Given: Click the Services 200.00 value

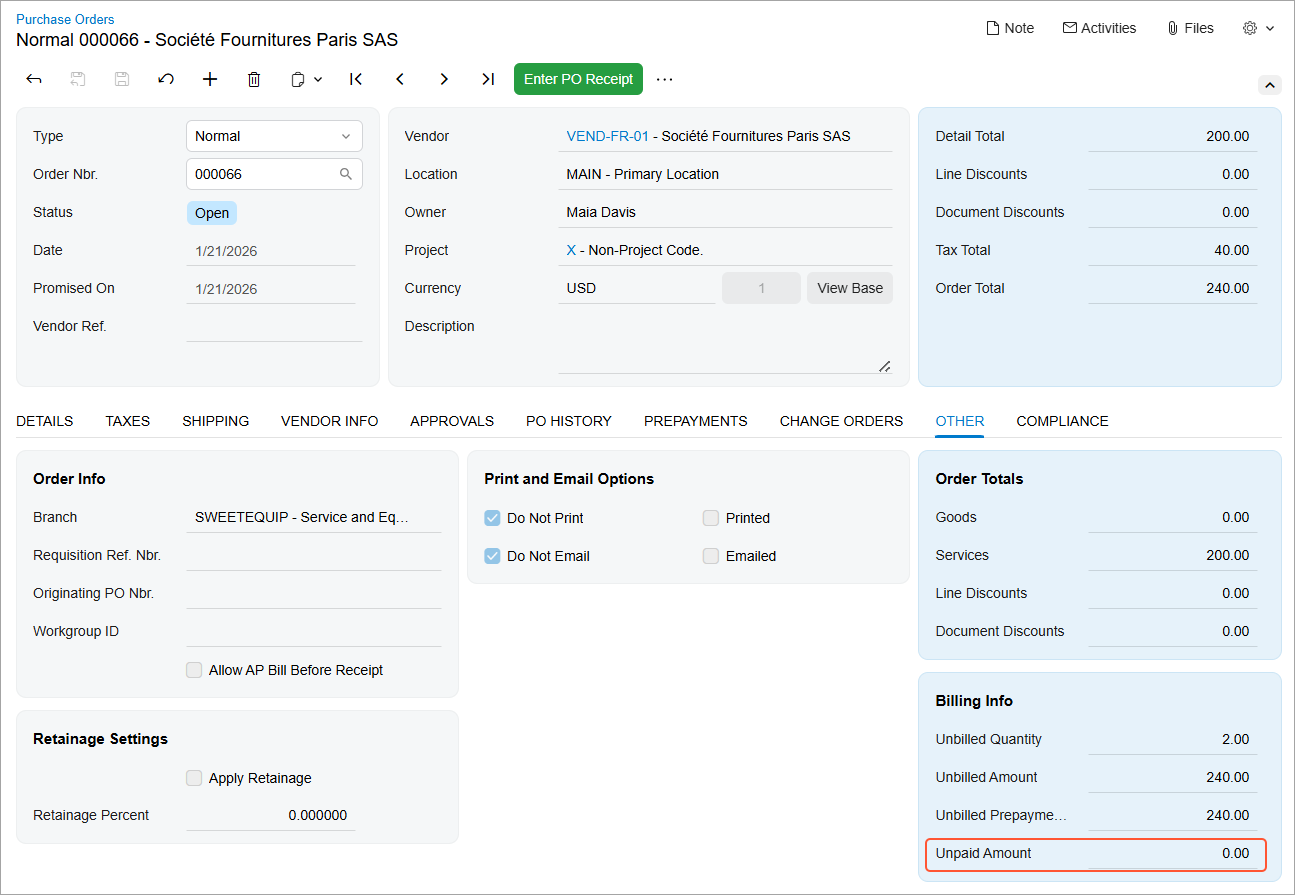Looking at the screenshot, I should coord(1227,555).
